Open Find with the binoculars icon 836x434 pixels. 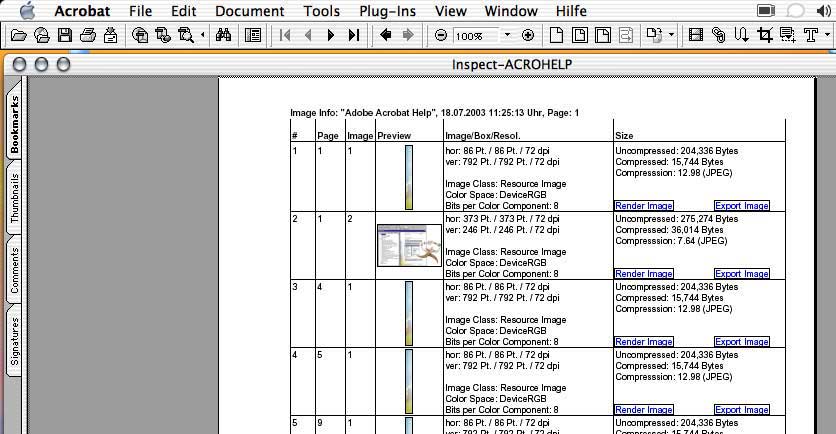[x=224, y=35]
